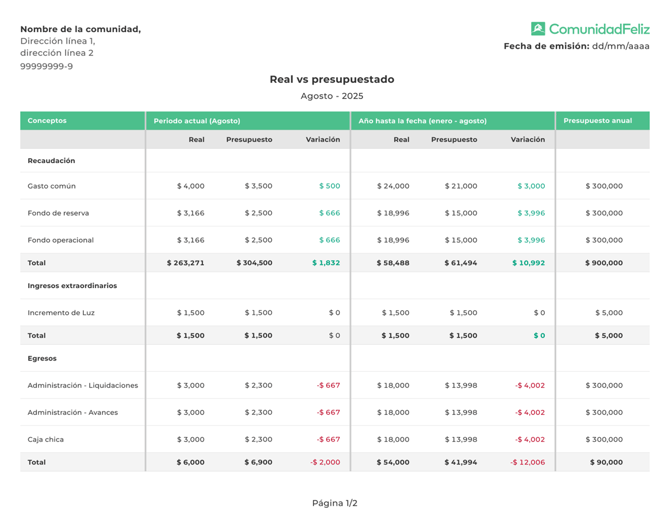
Task: Click the ComunidadFeliz house logo icon
Action: [538, 29]
